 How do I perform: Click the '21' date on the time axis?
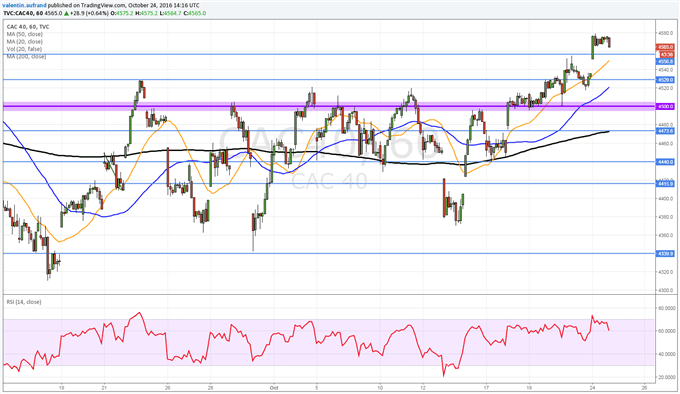104,387
